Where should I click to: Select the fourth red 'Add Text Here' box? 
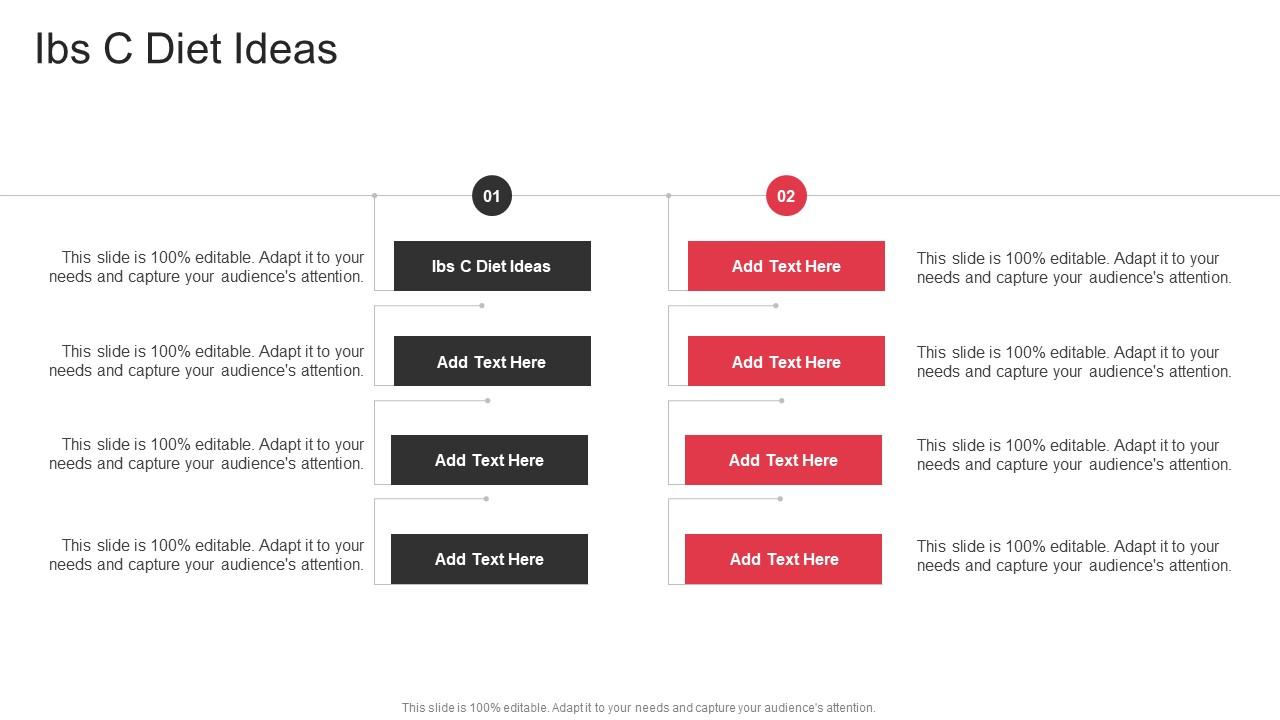(783, 559)
